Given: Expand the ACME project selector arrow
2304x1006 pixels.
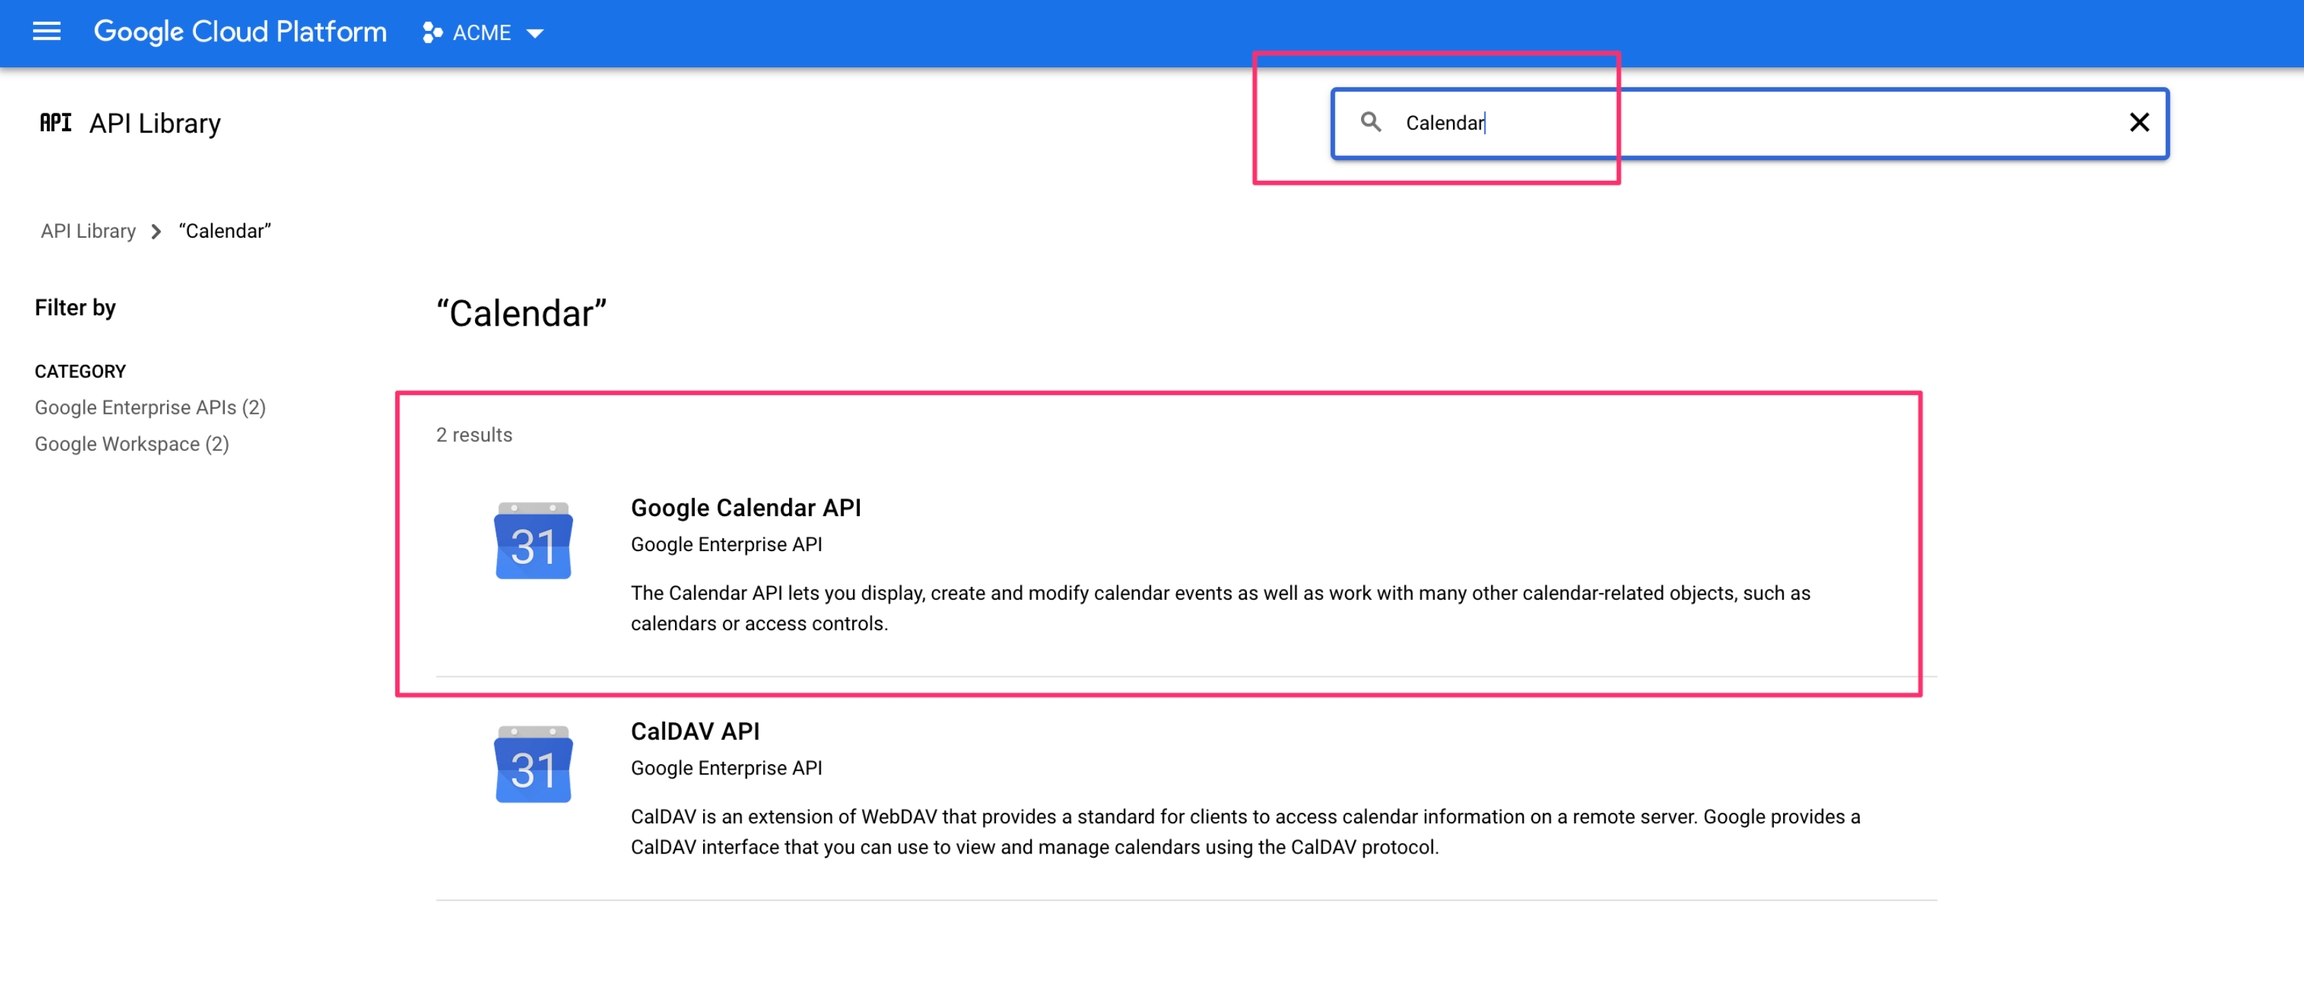Looking at the screenshot, I should coord(536,34).
